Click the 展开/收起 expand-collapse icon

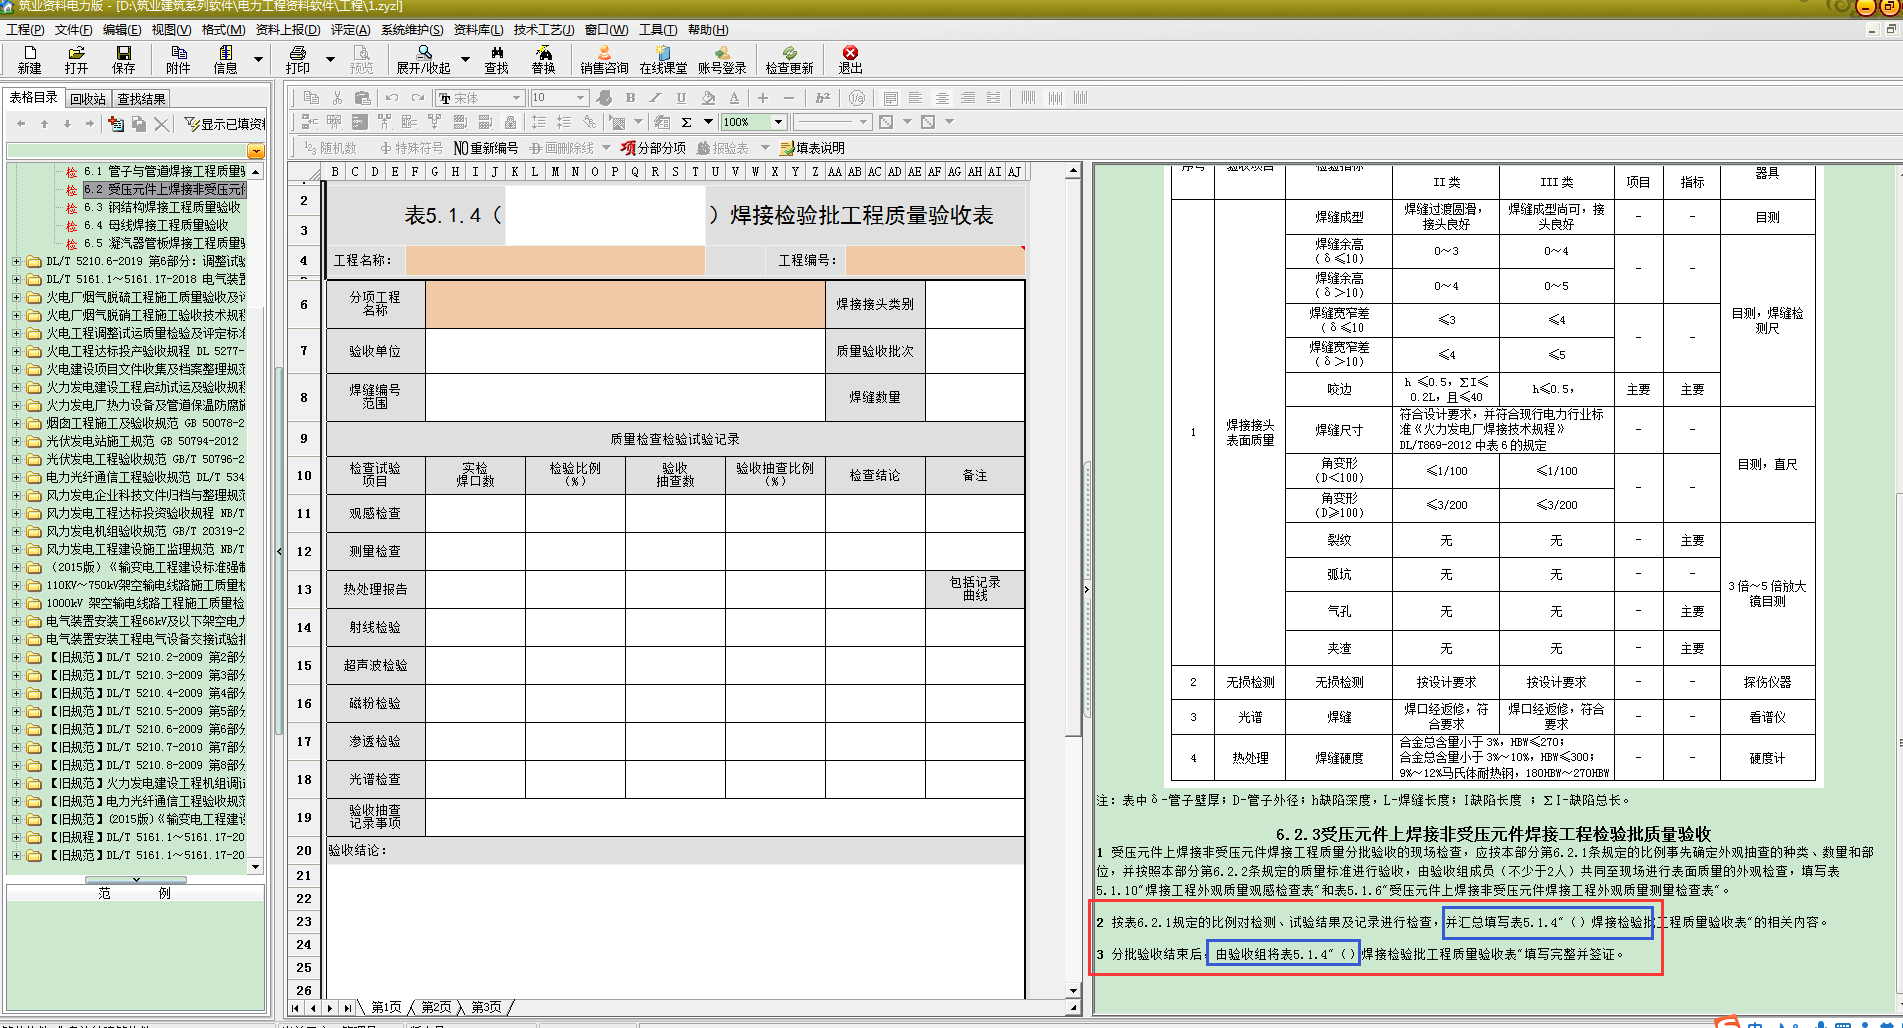pos(423,59)
